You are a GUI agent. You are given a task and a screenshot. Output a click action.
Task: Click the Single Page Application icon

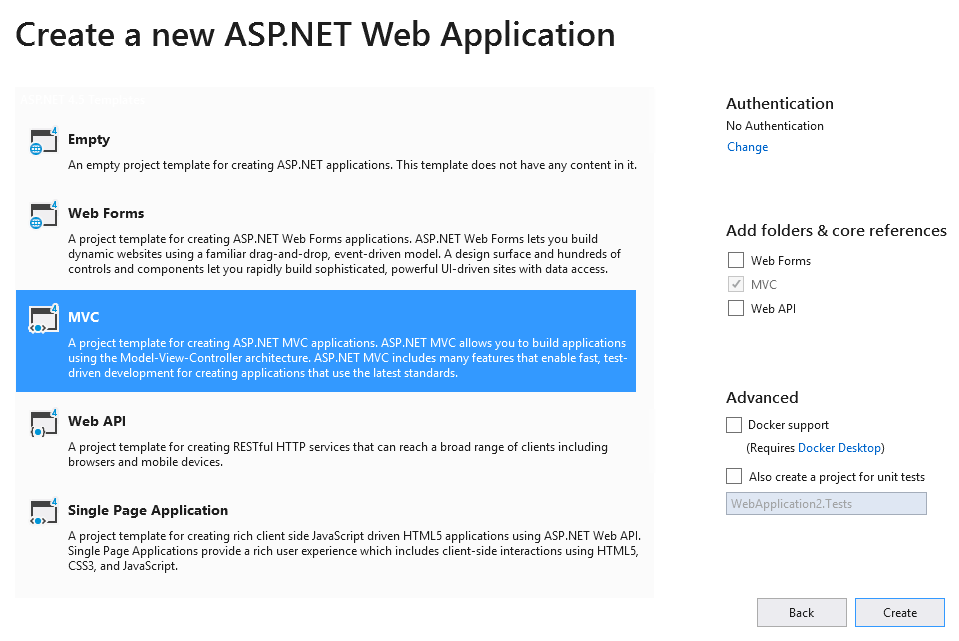(43, 512)
